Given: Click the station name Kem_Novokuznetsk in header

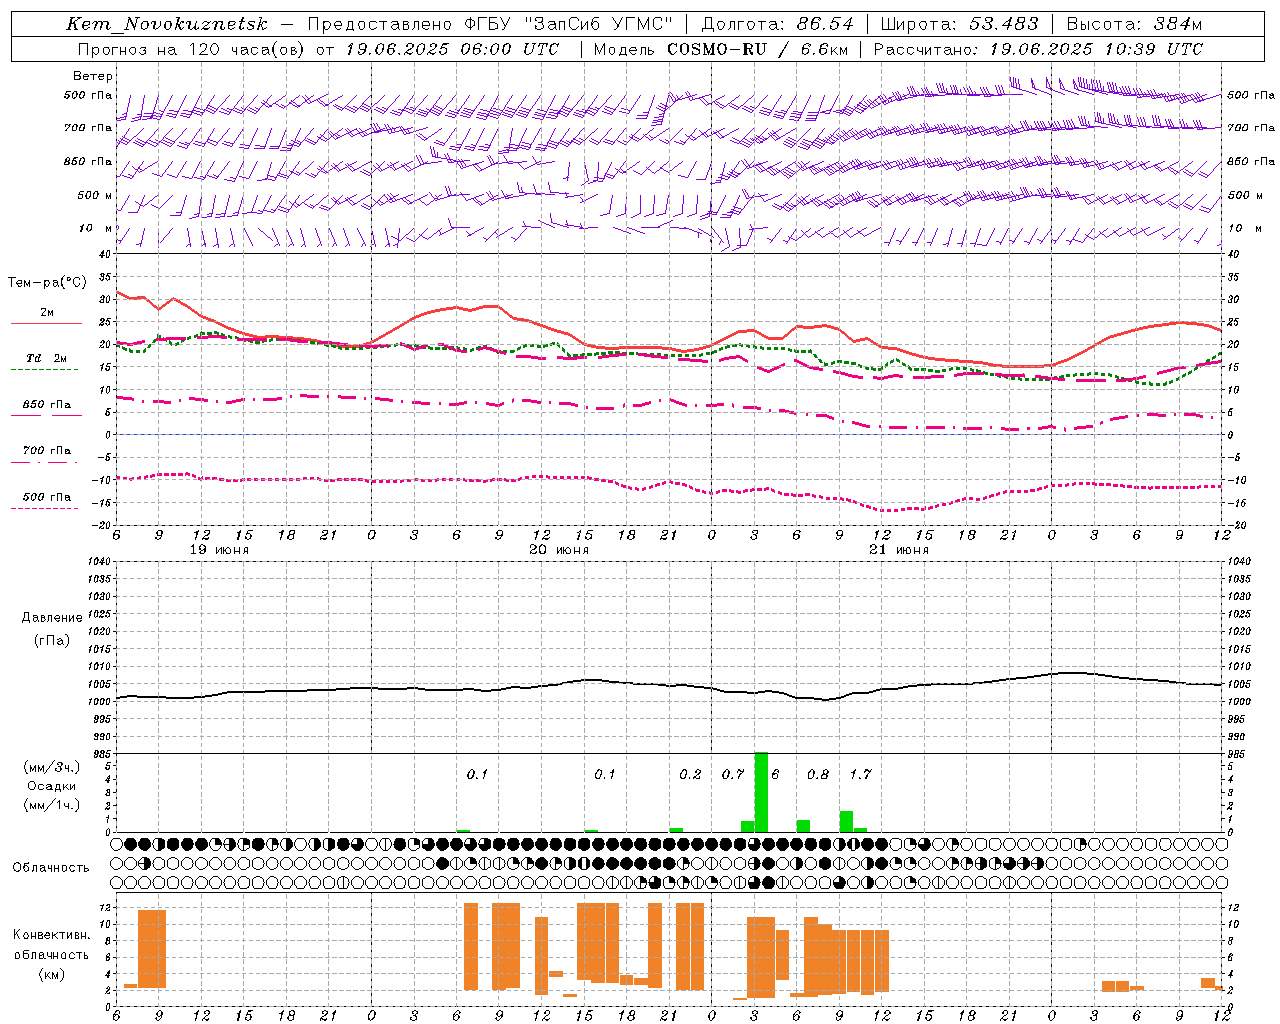Looking at the screenshot, I should (167, 24).
